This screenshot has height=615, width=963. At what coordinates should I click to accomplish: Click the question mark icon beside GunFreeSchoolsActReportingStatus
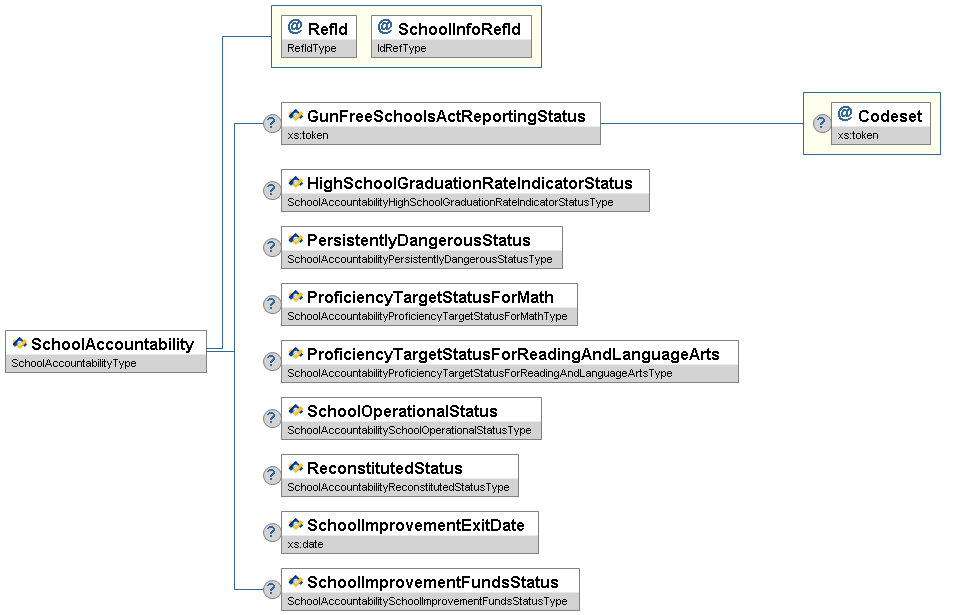270,124
